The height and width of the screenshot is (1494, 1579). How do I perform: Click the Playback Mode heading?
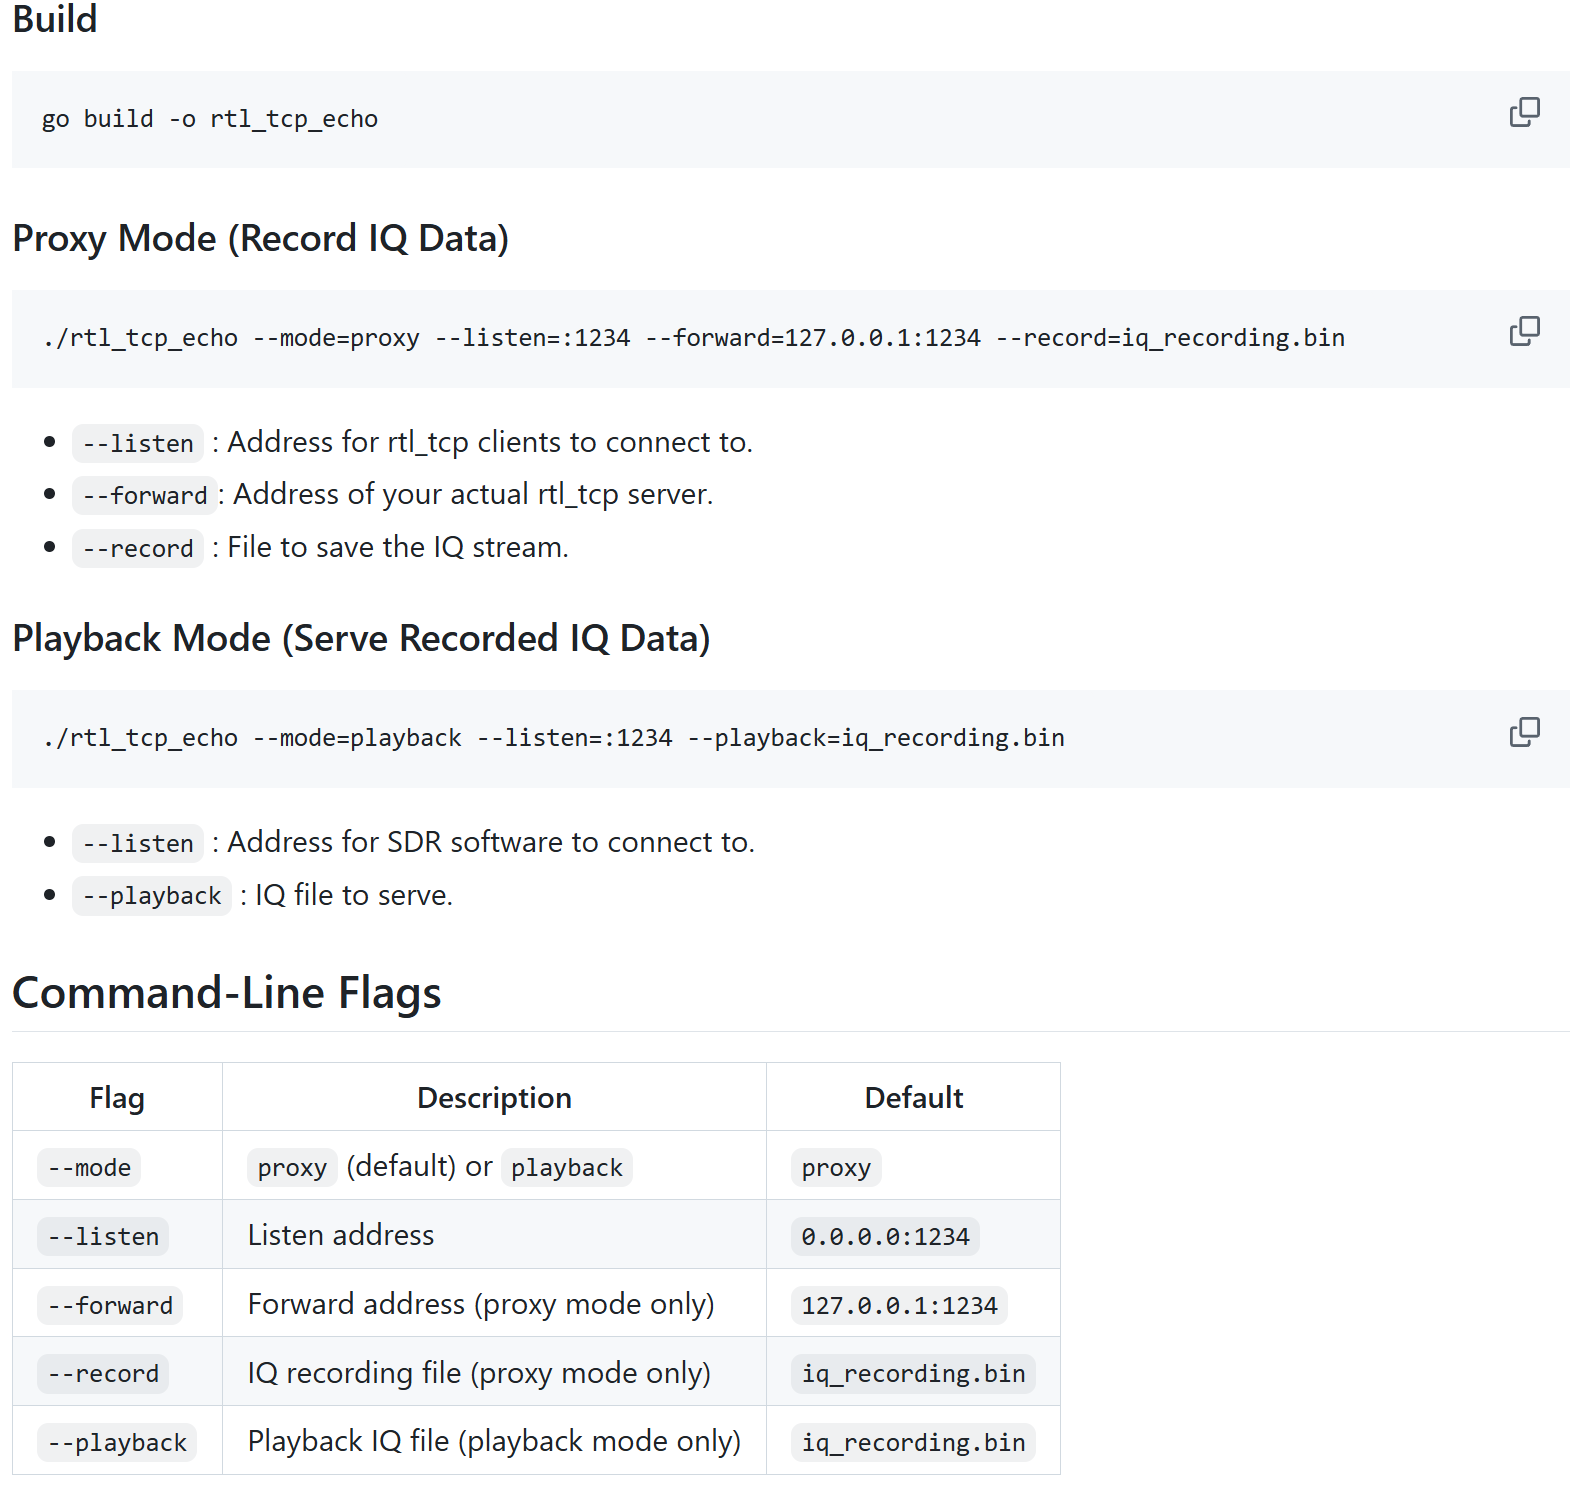[x=361, y=638]
